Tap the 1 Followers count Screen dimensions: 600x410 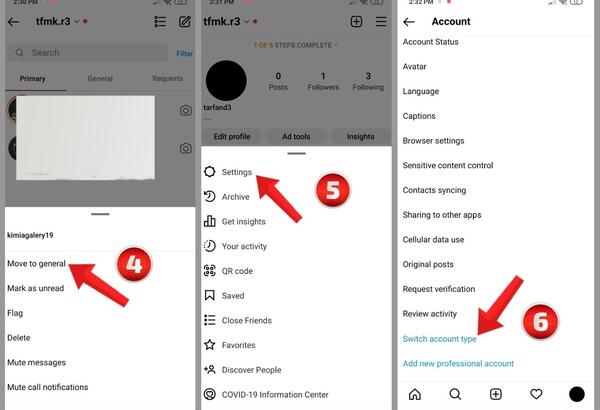click(323, 82)
